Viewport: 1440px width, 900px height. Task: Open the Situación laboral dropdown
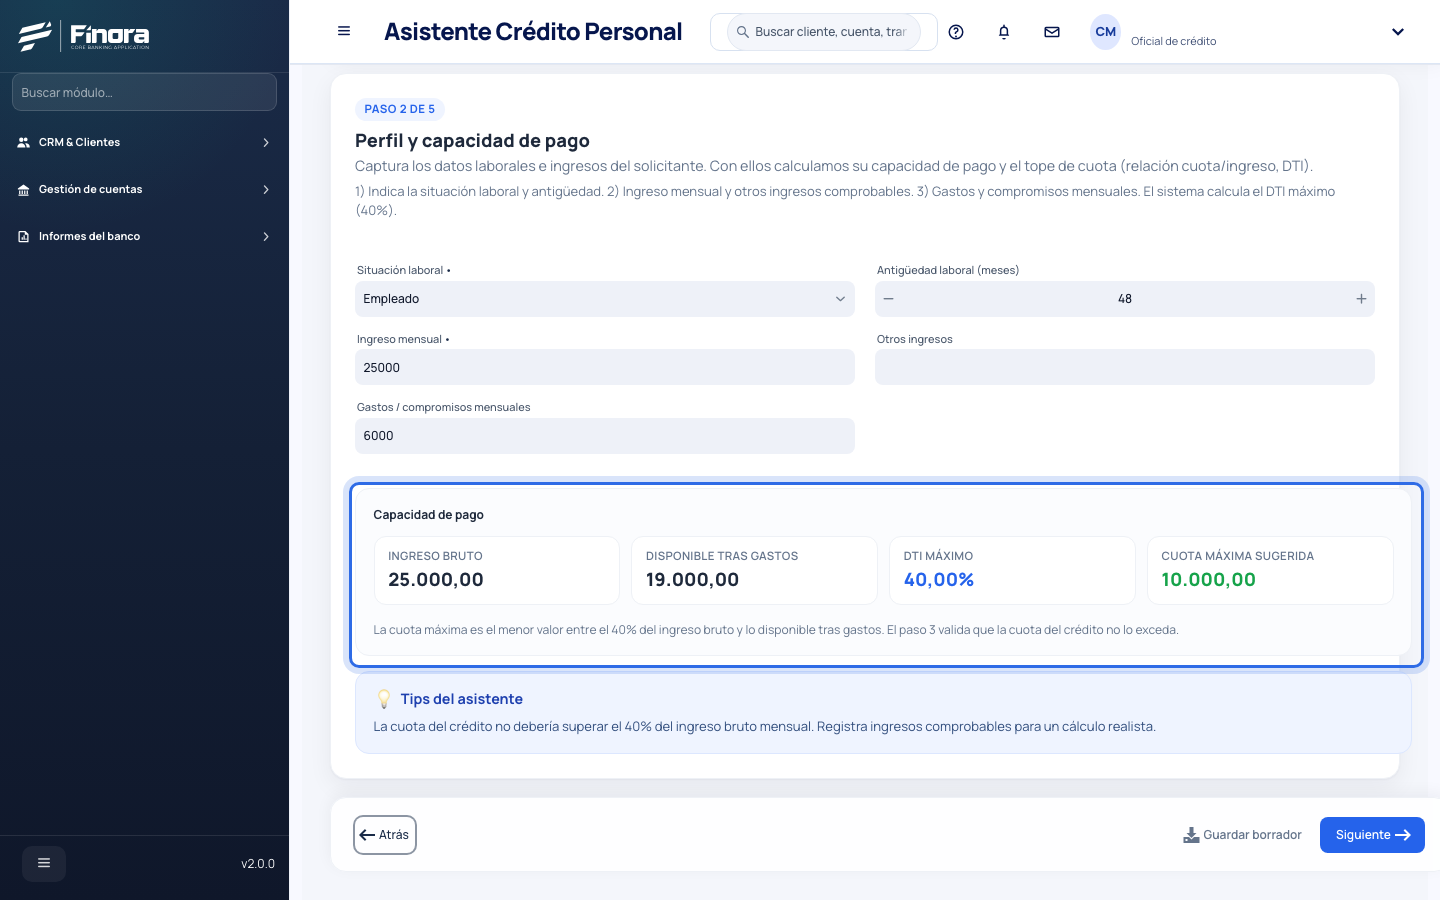[x=605, y=299]
